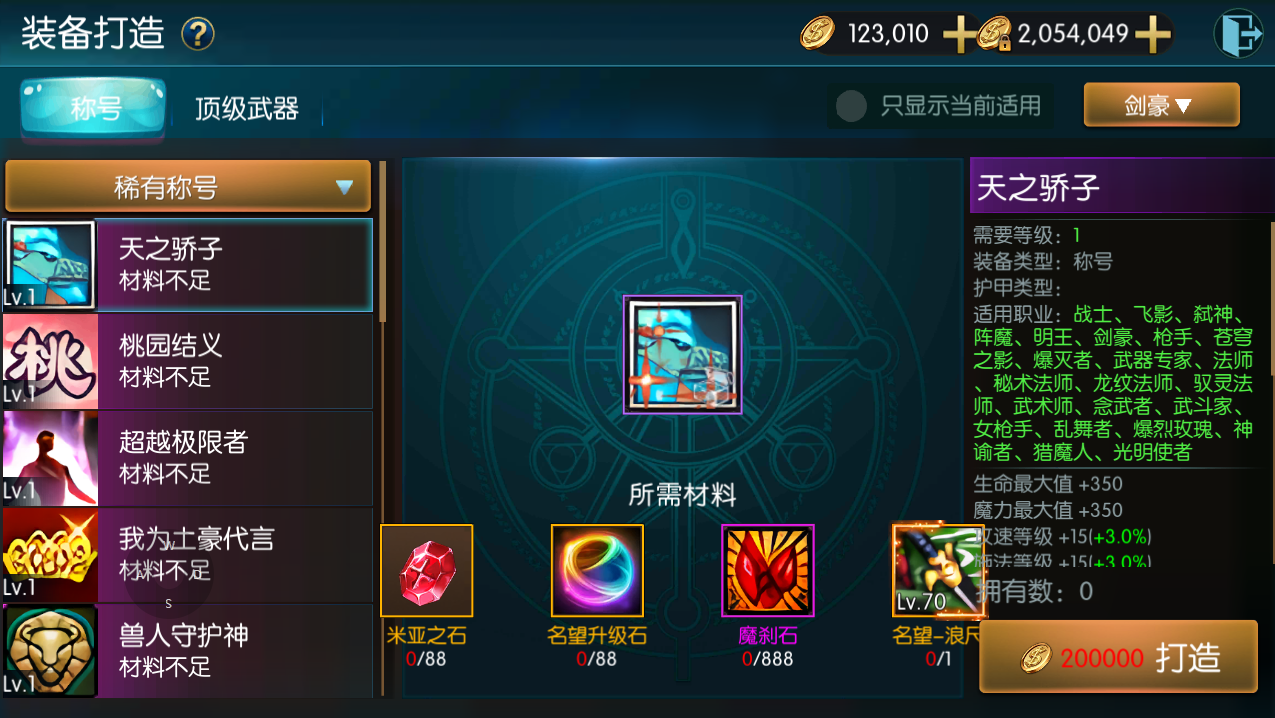Choose 超越极限者 in the title list
The width and height of the screenshot is (1275, 718).
pyautogui.click(x=187, y=458)
